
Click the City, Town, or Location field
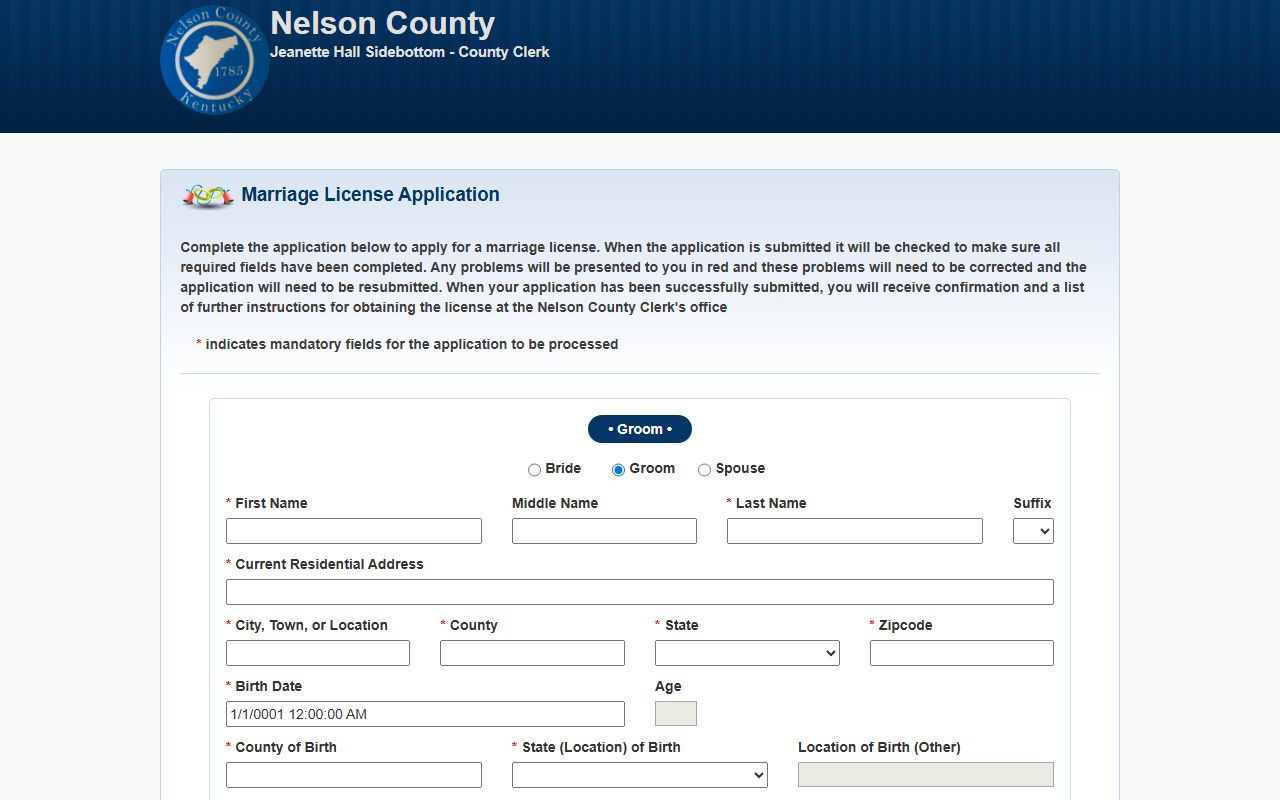click(x=318, y=653)
